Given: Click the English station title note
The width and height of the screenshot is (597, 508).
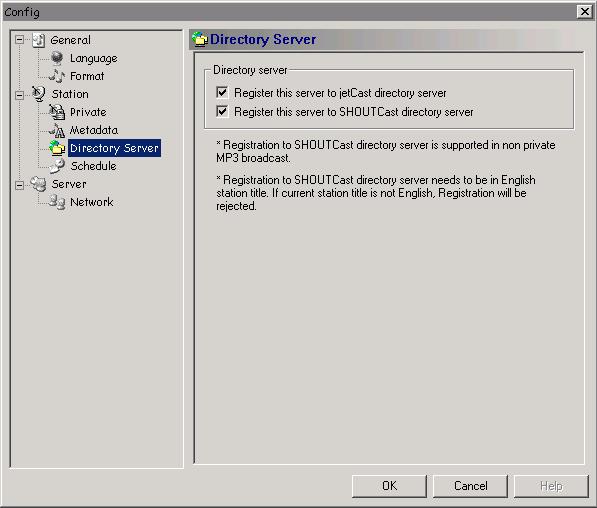Looking at the screenshot, I should tap(376, 193).
